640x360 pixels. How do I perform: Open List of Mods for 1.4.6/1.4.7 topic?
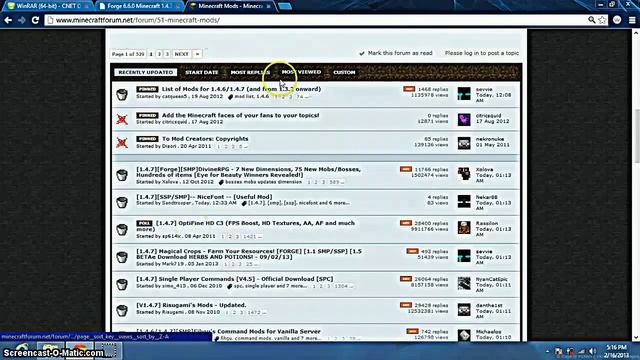[241, 89]
